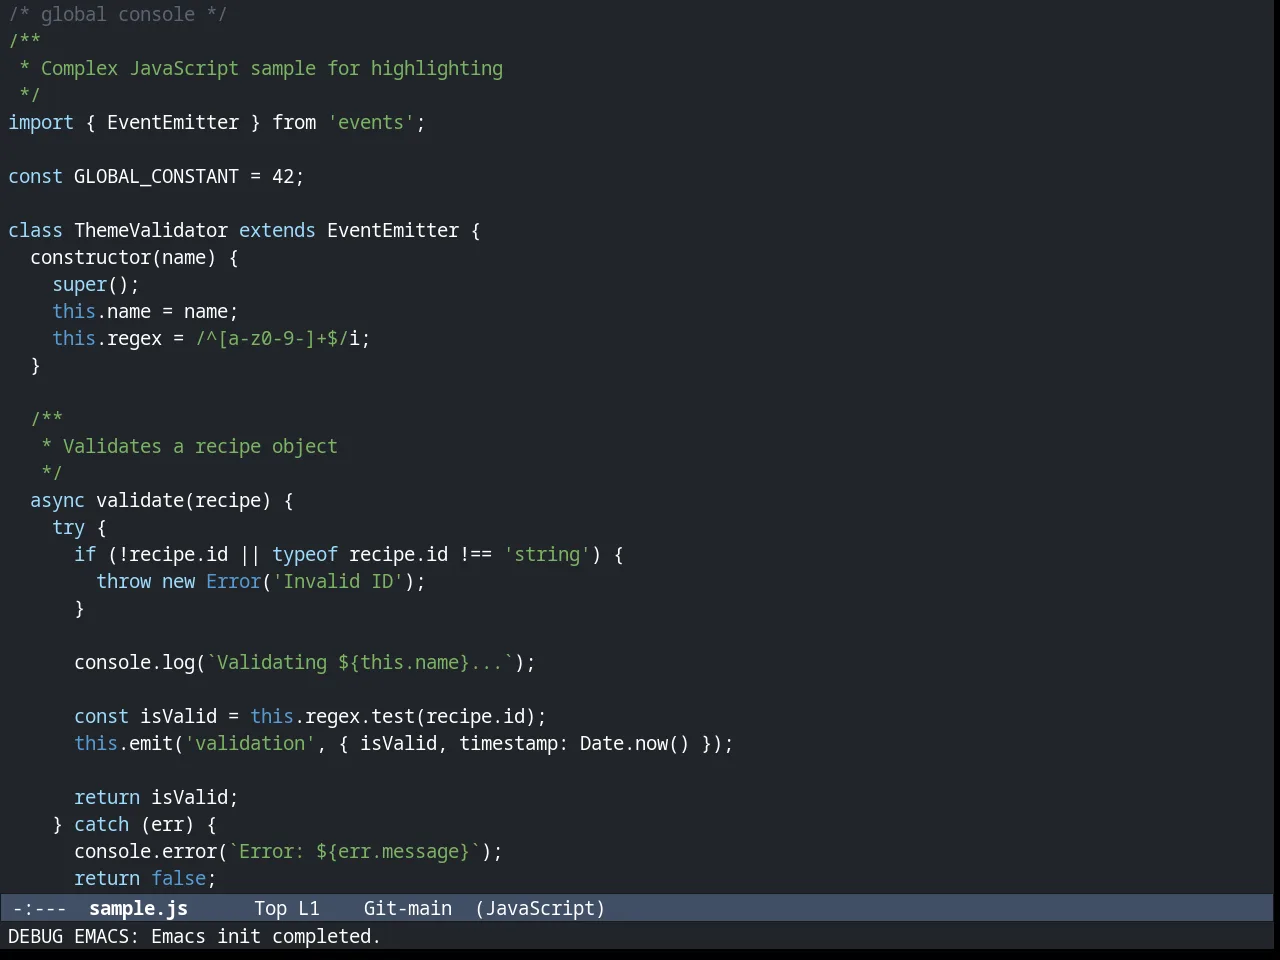The height and width of the screenshot is (960, 1280).
Task: Click 'console.log' call
Action: coord(134,662)
